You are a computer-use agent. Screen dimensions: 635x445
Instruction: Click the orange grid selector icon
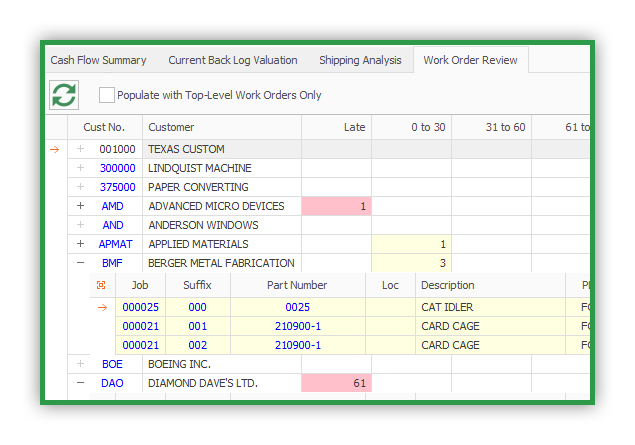[x=101, y=285]
